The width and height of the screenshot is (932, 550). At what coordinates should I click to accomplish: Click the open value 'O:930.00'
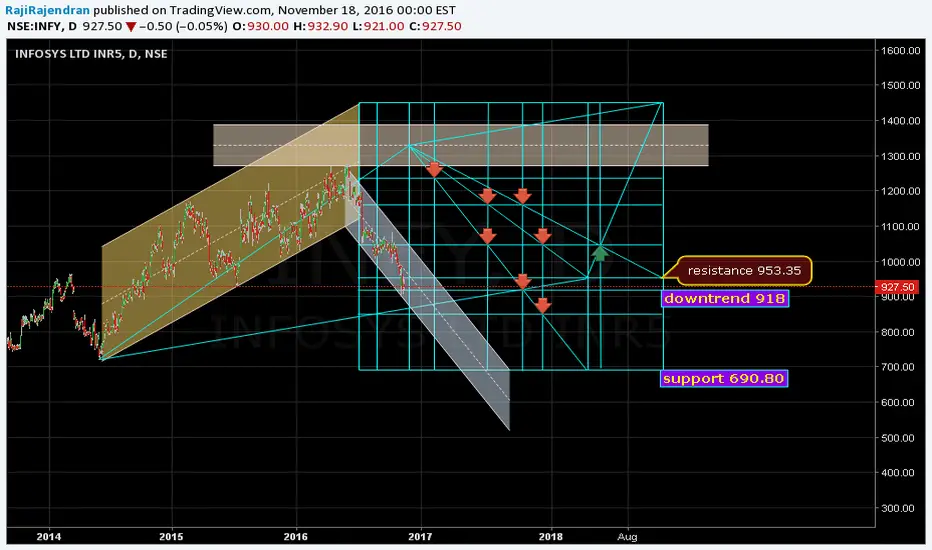pyautogui.click(x=260, y=27)
